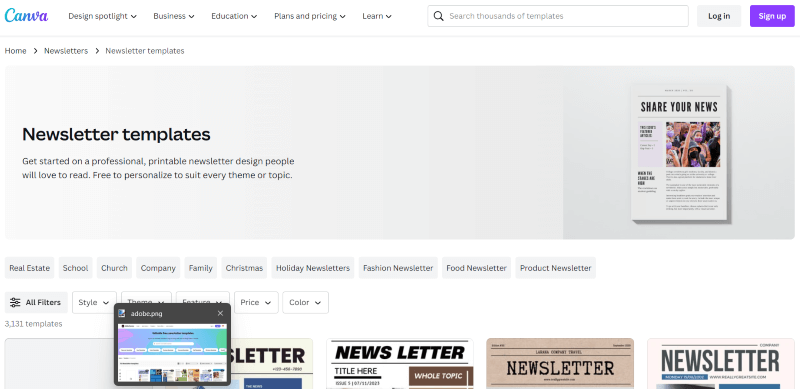Select the Food Newsletter chip

pos(477,268)
